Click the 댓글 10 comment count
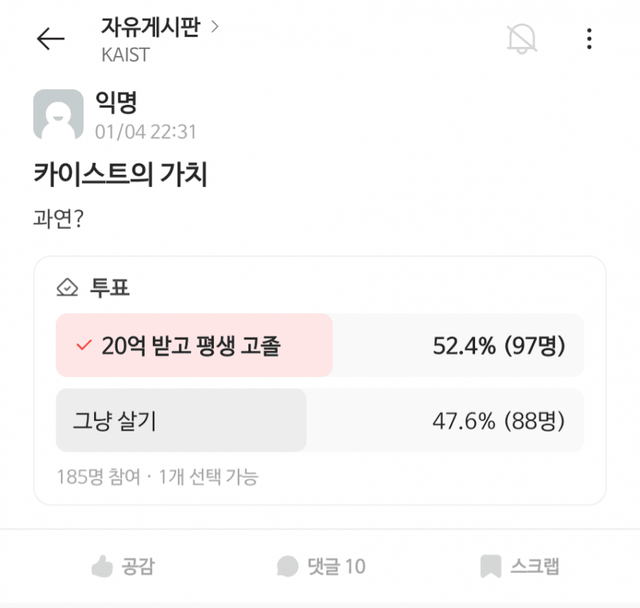The width and height of the screenshot is (640, 608). [x=336, y=566]
